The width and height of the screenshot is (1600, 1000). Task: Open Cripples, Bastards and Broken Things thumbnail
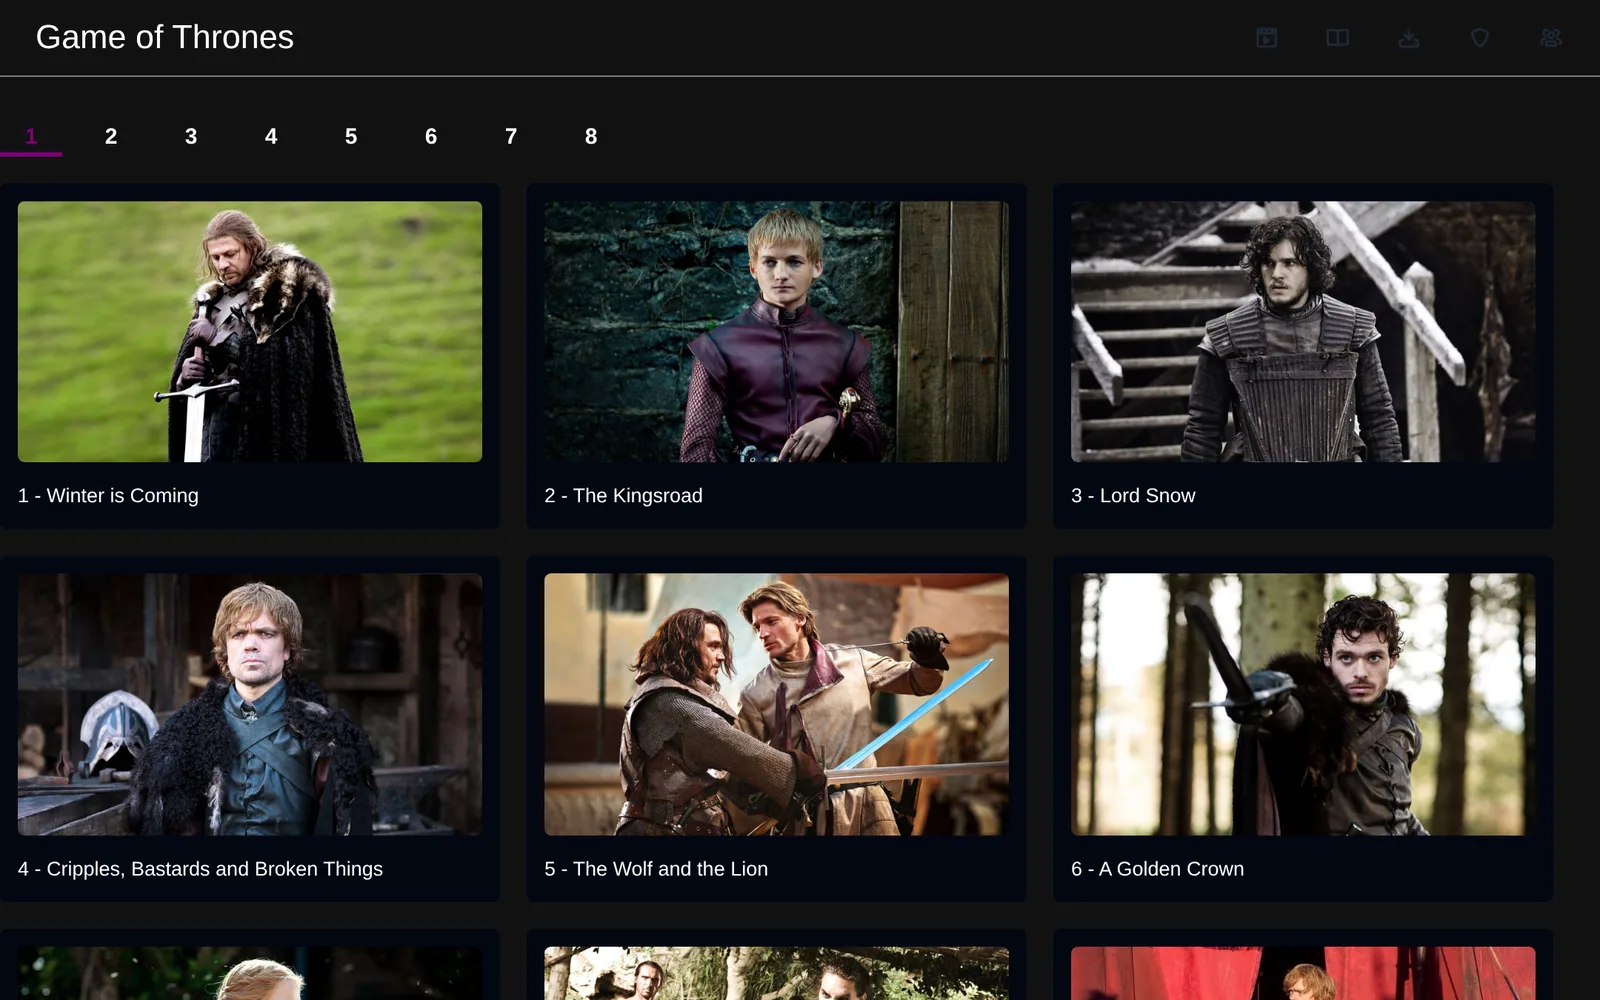pyautogui.click(x=250, y=704)
